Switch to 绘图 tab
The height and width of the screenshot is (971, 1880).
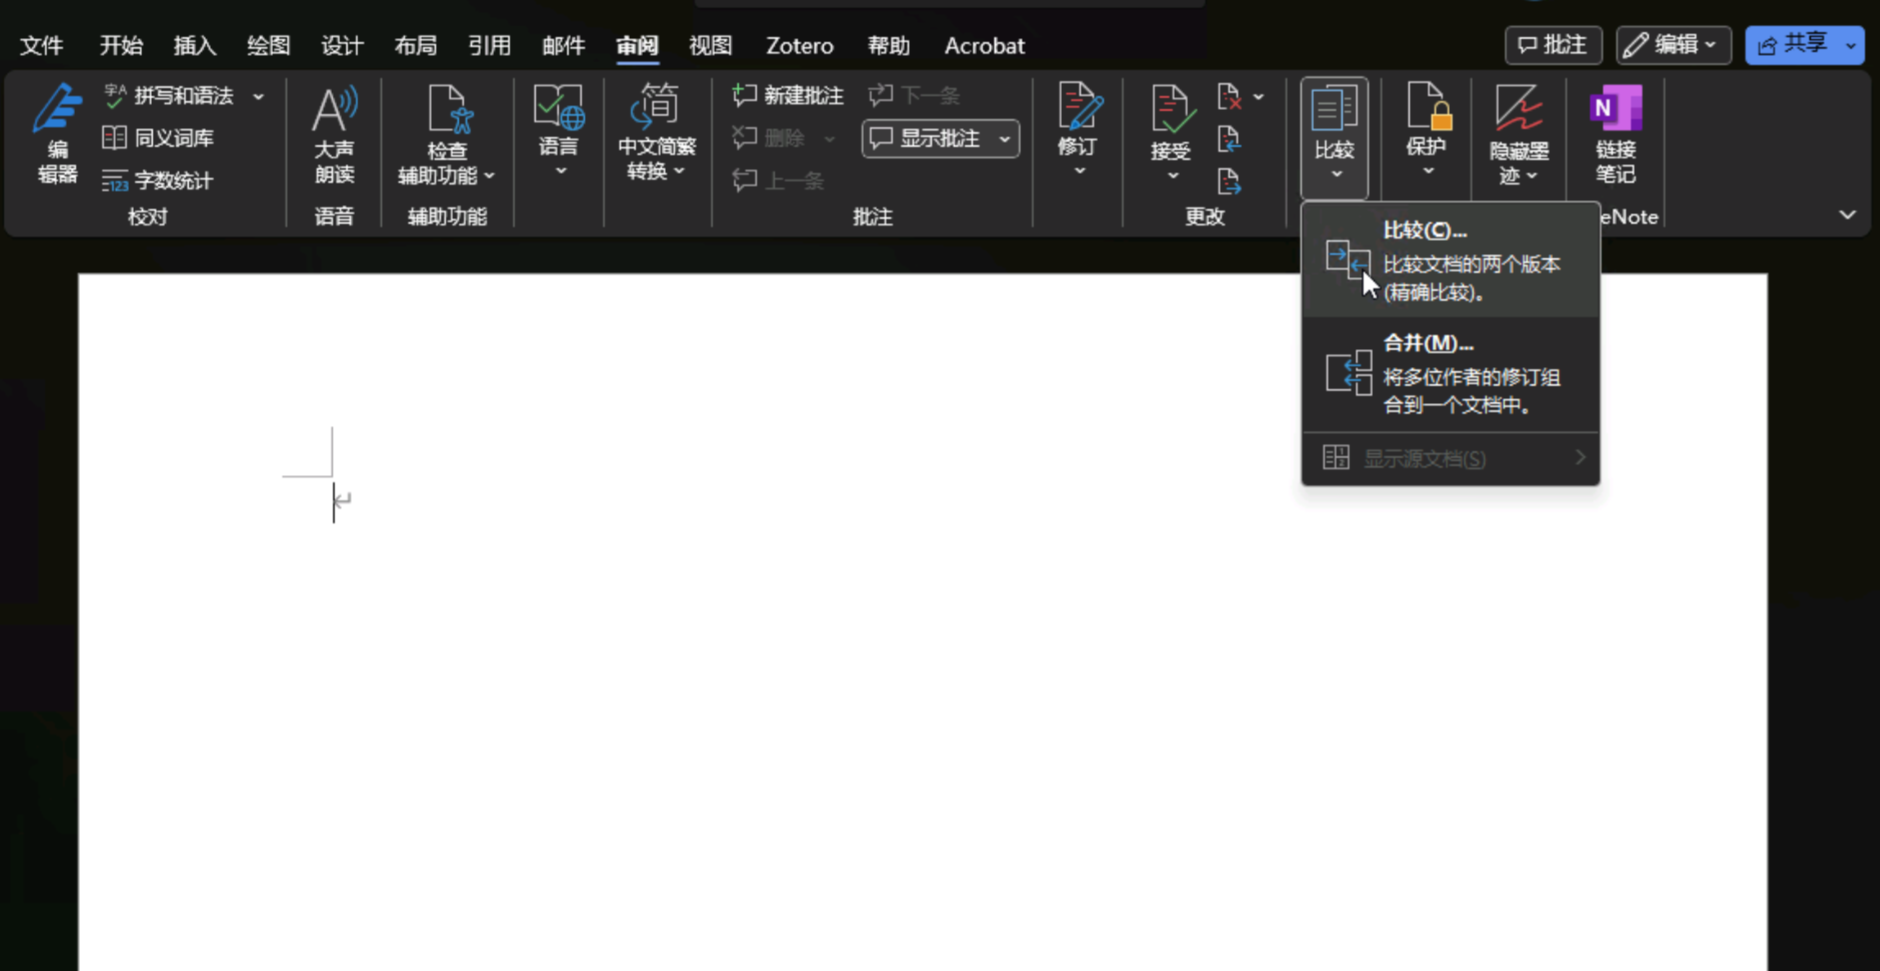point(268,46)
